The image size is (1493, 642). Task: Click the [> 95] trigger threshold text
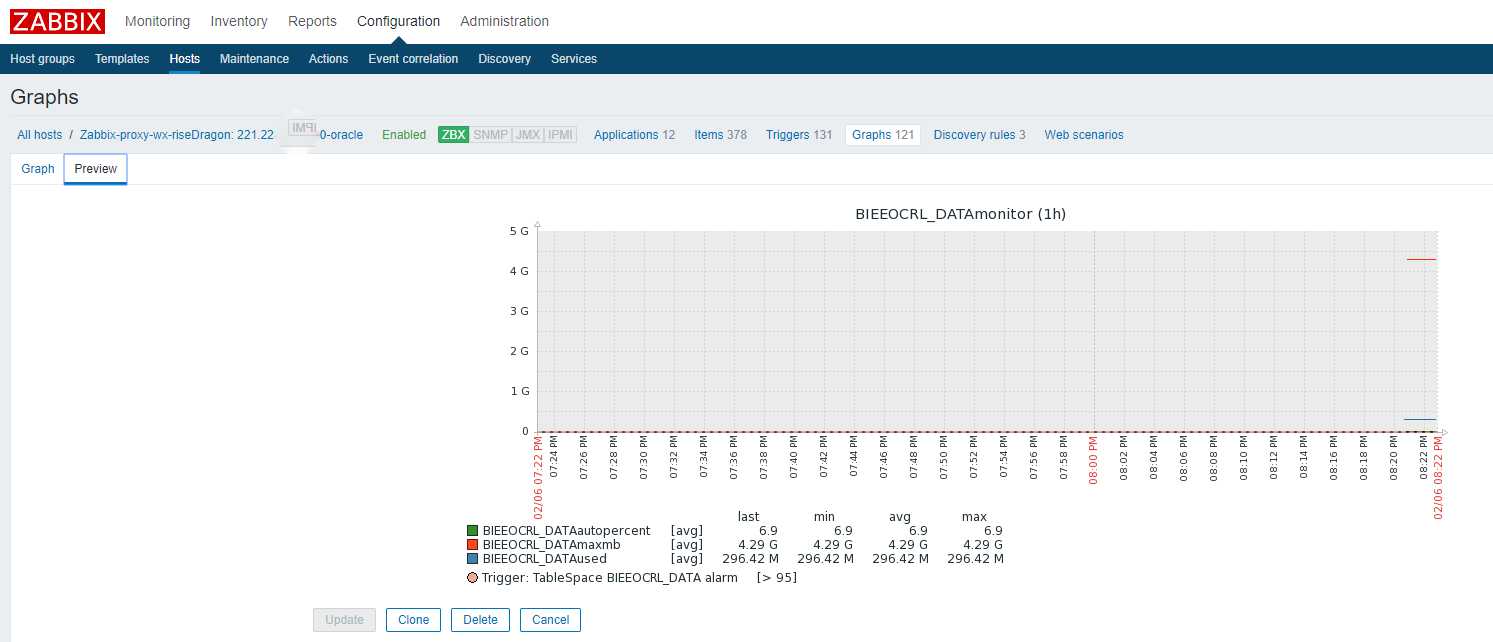pos(777,578)
